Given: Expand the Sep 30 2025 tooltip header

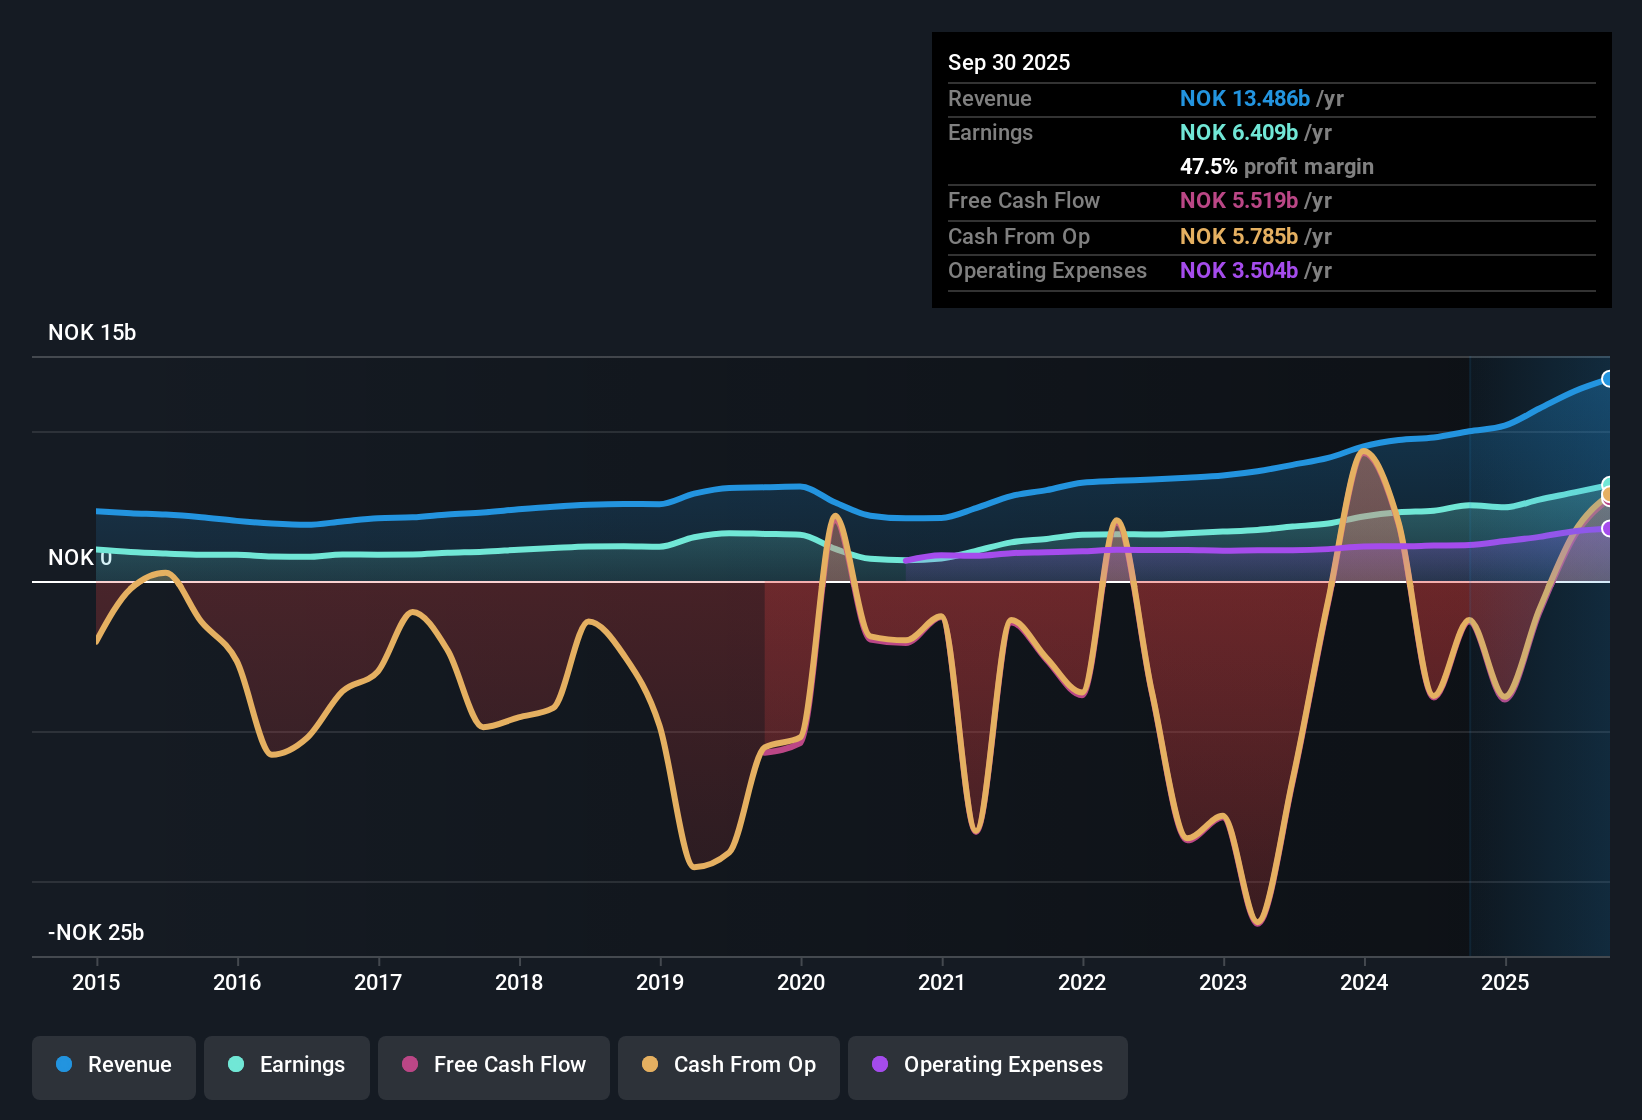Looking at the screenshot, I should click(1009, 62).
